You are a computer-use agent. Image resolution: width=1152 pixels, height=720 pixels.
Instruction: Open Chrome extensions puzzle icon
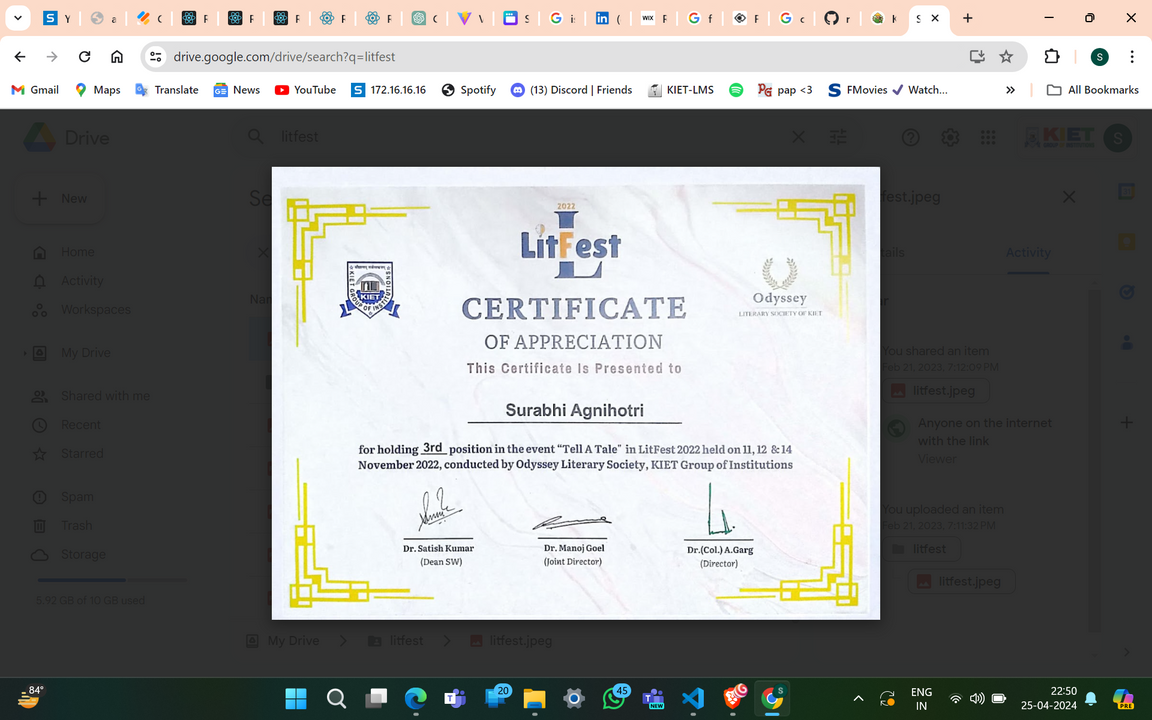point(1051,57)
